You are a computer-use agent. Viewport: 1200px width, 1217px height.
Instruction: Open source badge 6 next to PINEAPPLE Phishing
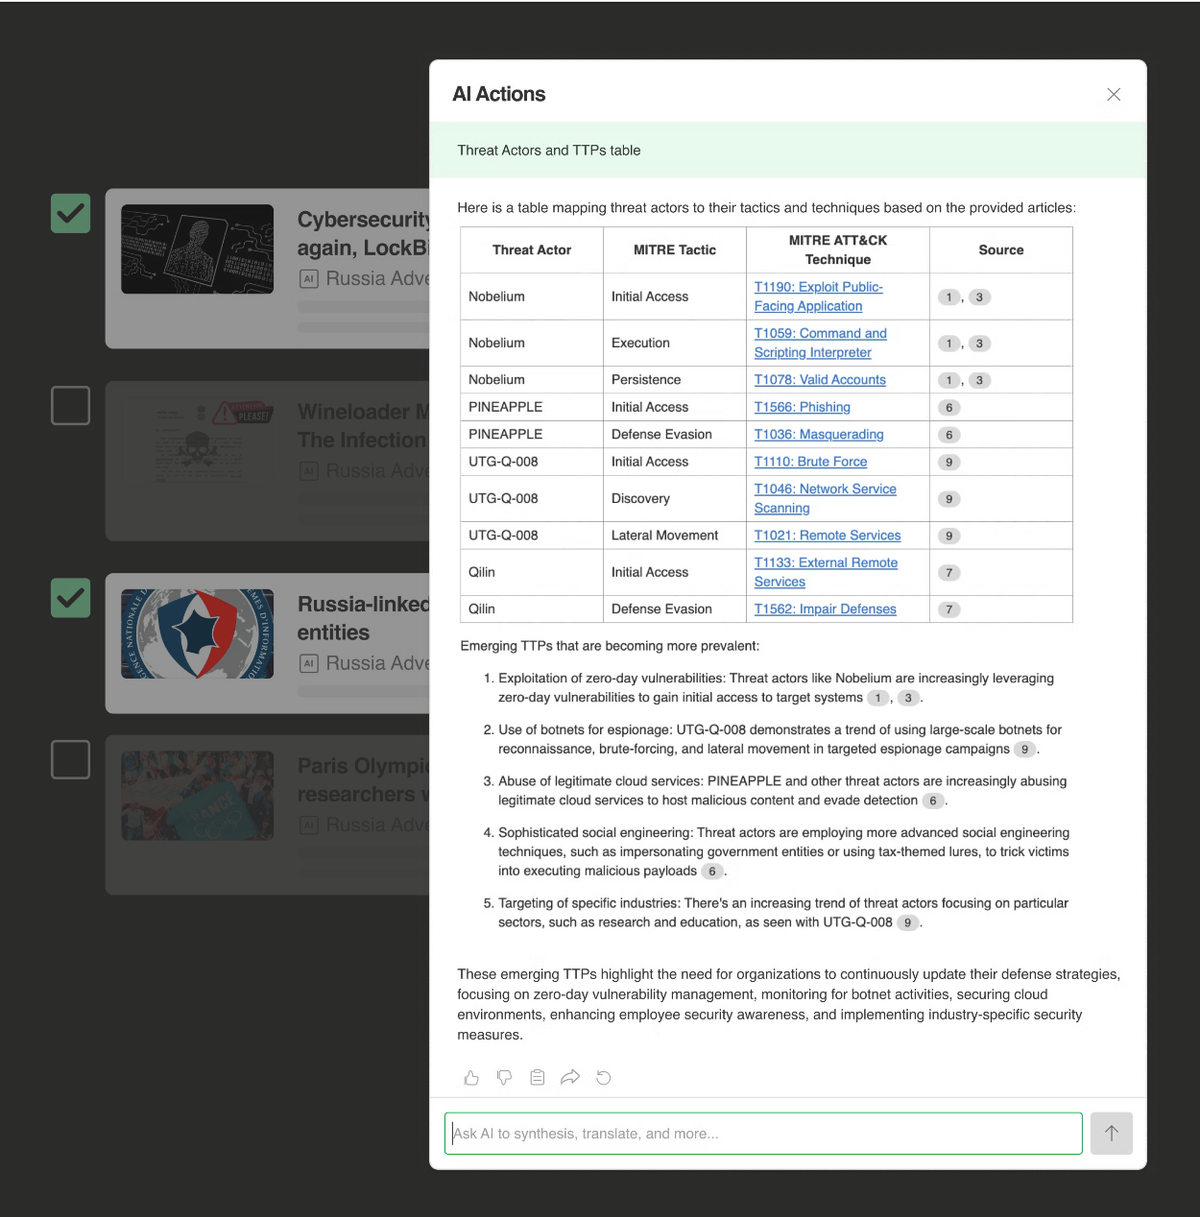pyautogui.click(x=948, y=407)
